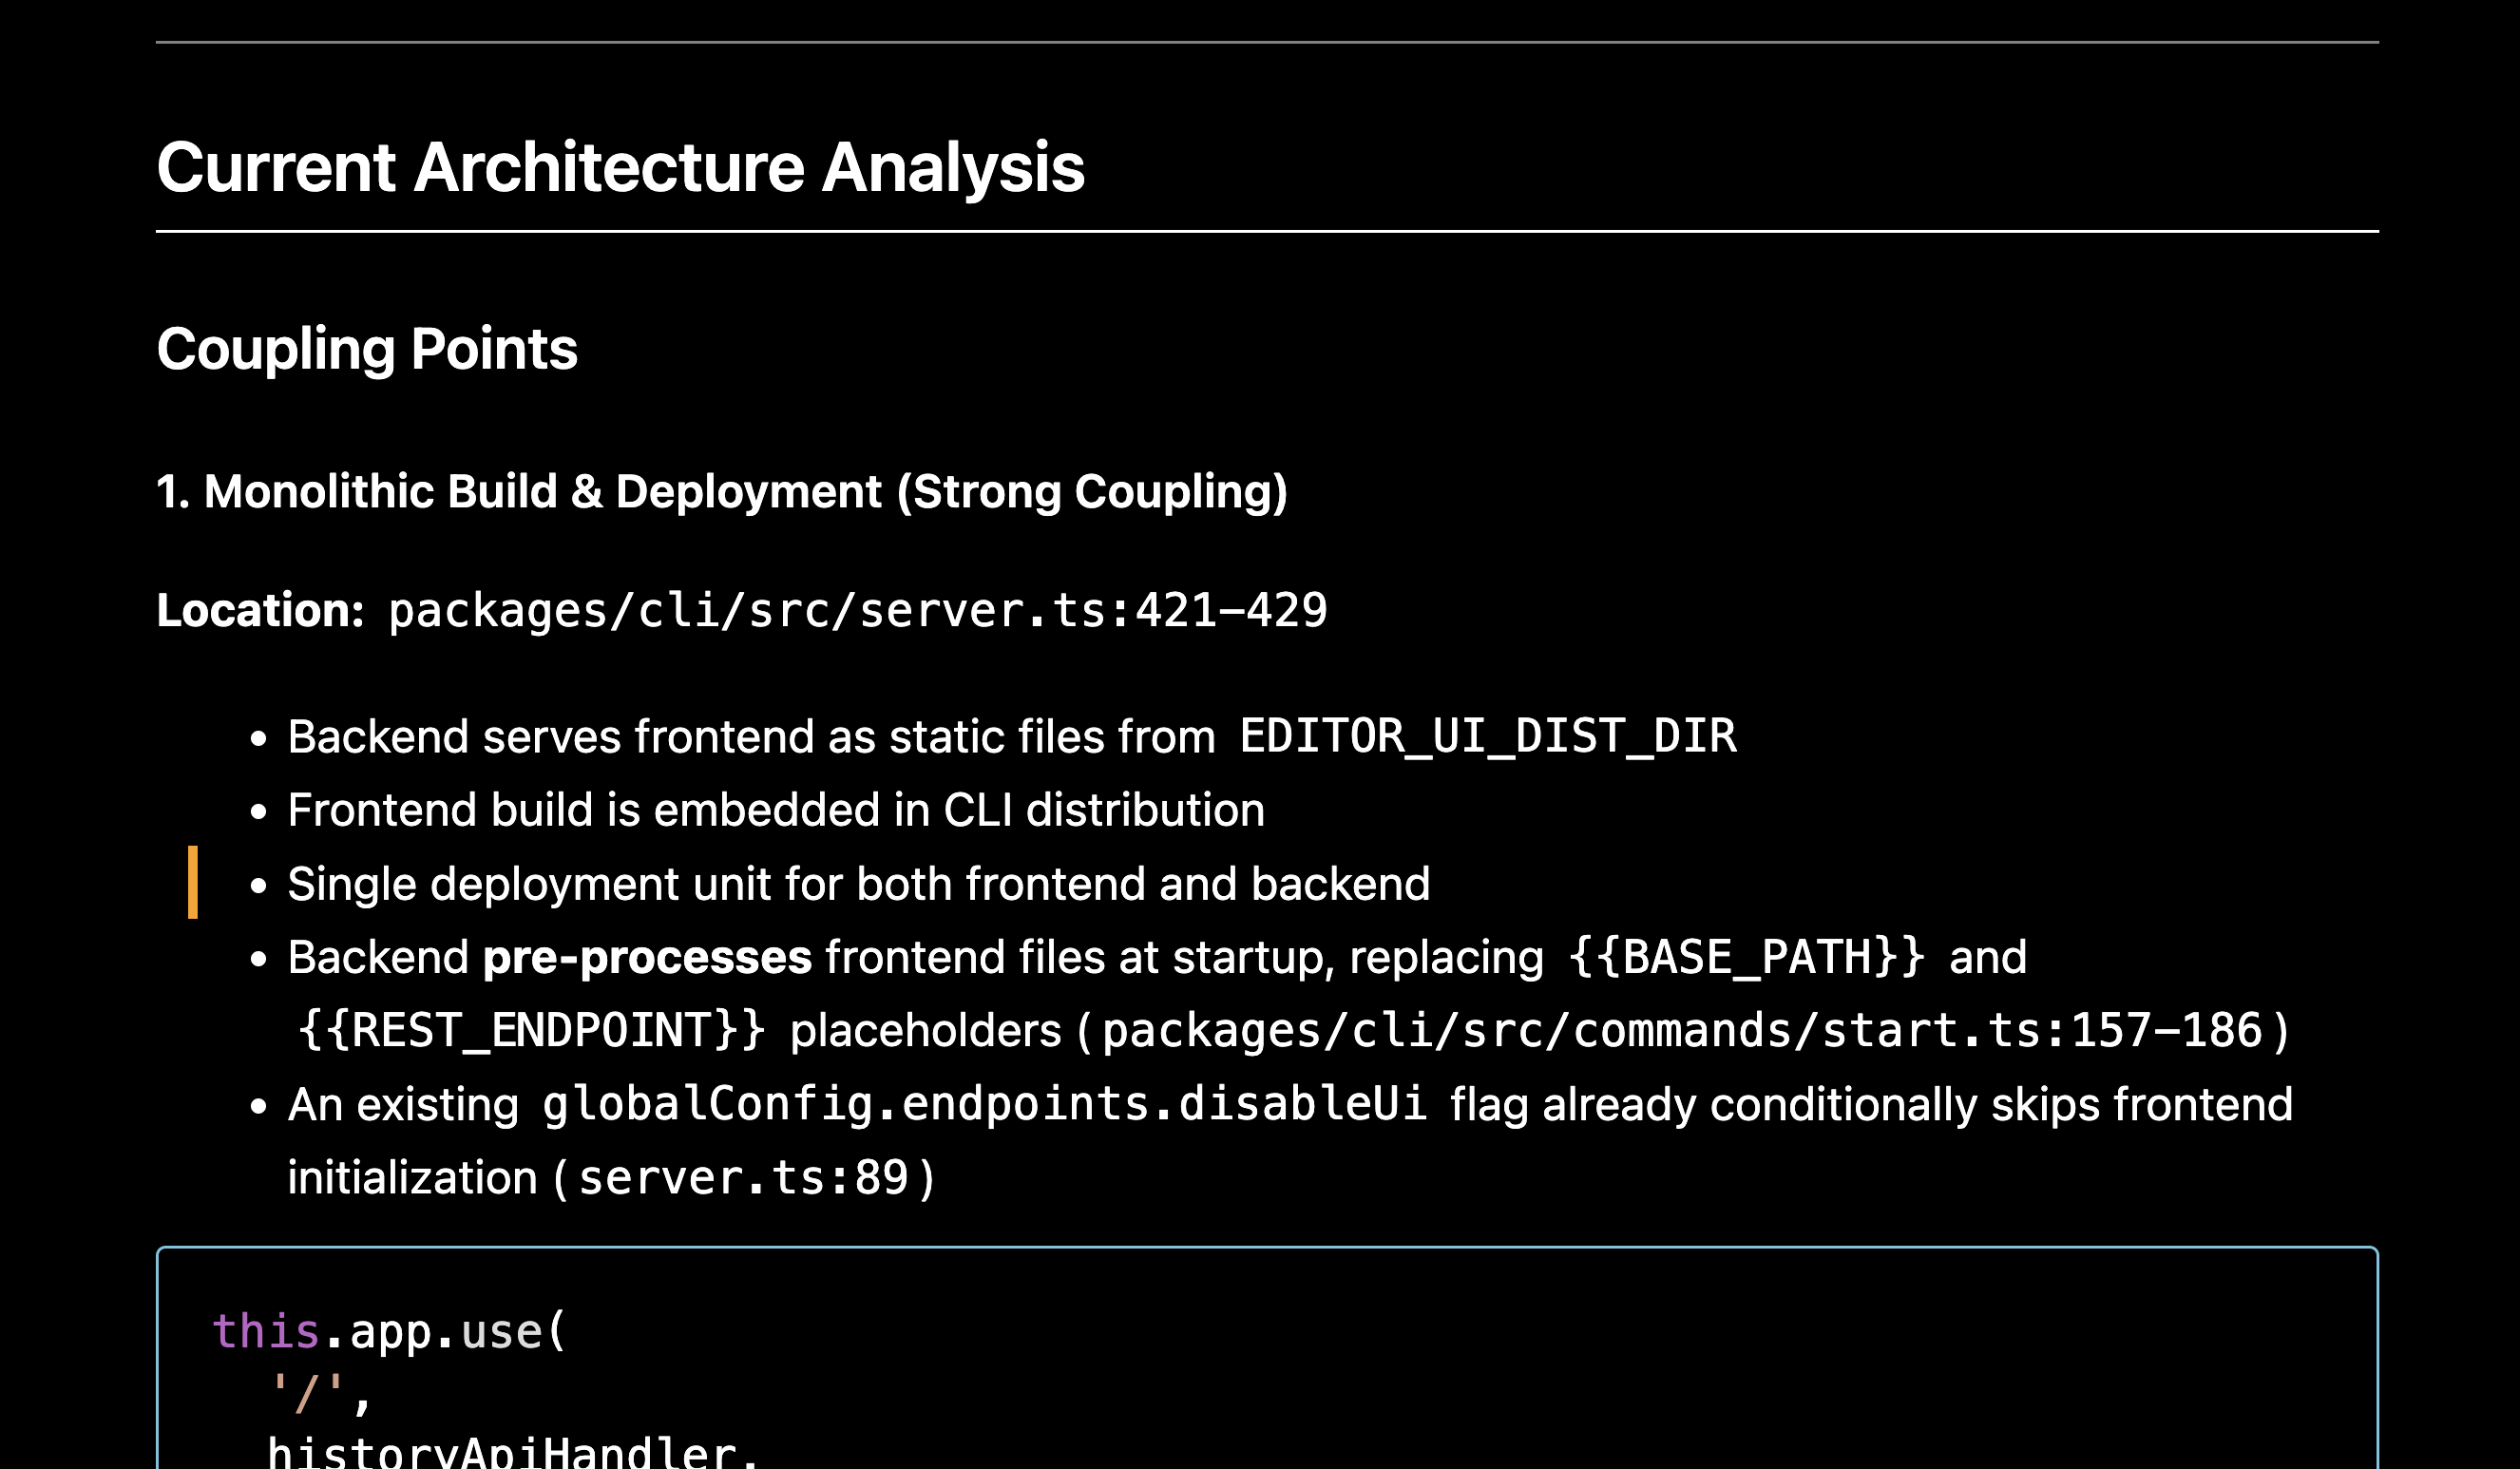Click historyApiHandler in the code block

pyautogui.click(x=501, y=1452)
